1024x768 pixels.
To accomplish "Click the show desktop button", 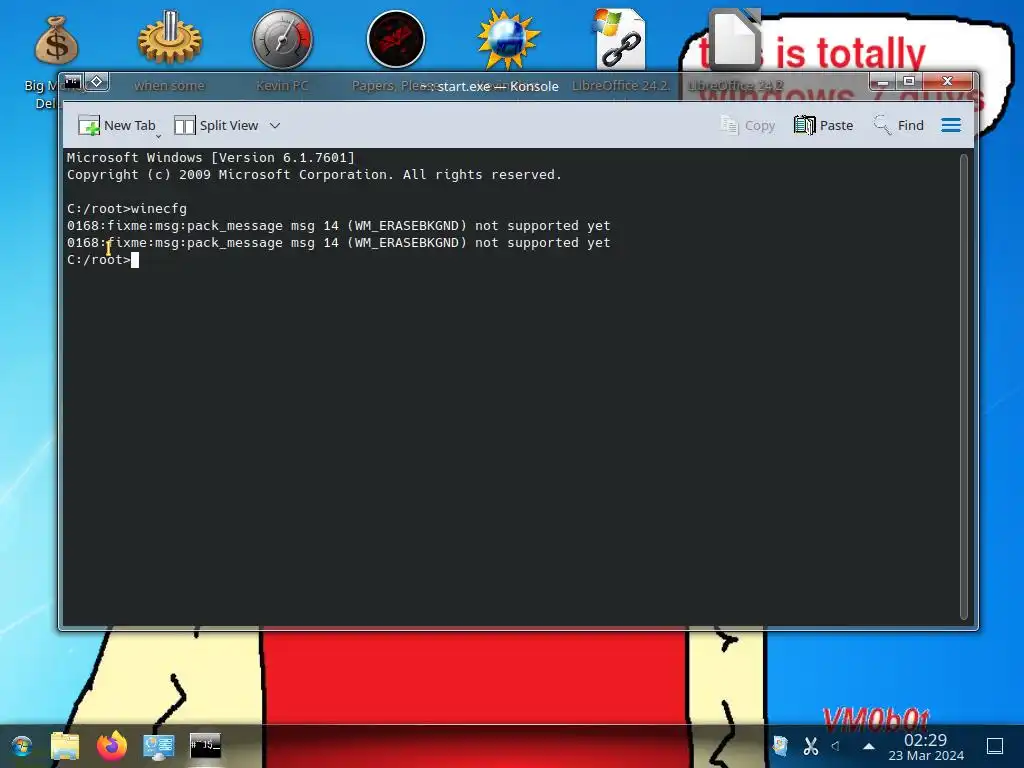I will click(x=995, y=746).
